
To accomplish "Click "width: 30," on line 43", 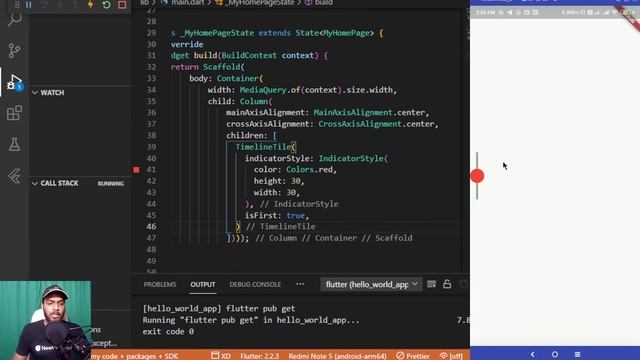I will (x=277, y=192).
